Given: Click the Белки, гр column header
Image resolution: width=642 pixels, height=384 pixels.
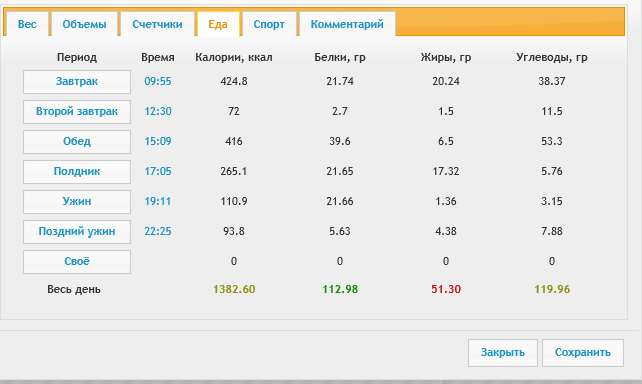Looking at the screenshot, I should [340, 57].
